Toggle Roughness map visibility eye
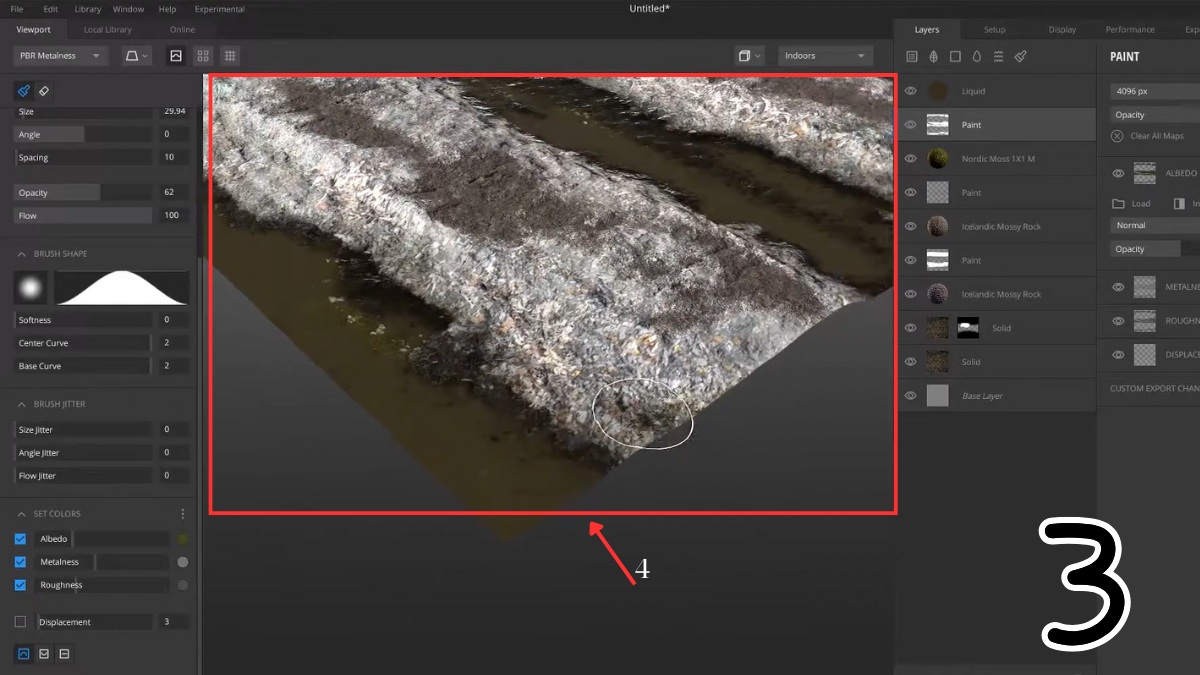Viewport: 1200px width, 675px height. (x=1118, y=321)
